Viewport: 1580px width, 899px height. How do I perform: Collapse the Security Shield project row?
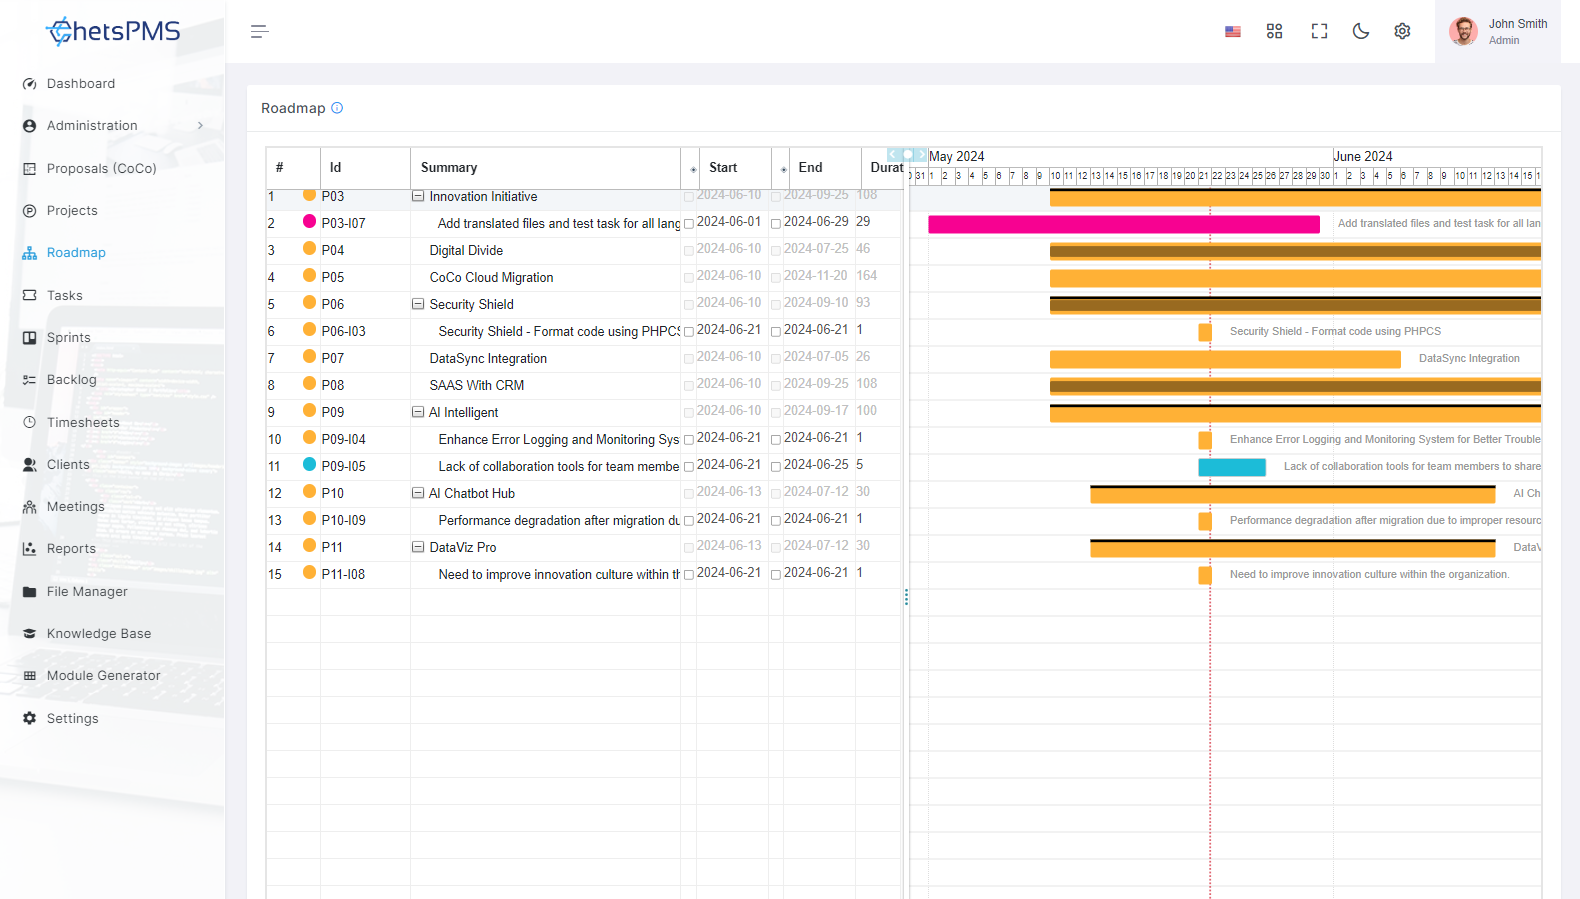pos(418,305)
